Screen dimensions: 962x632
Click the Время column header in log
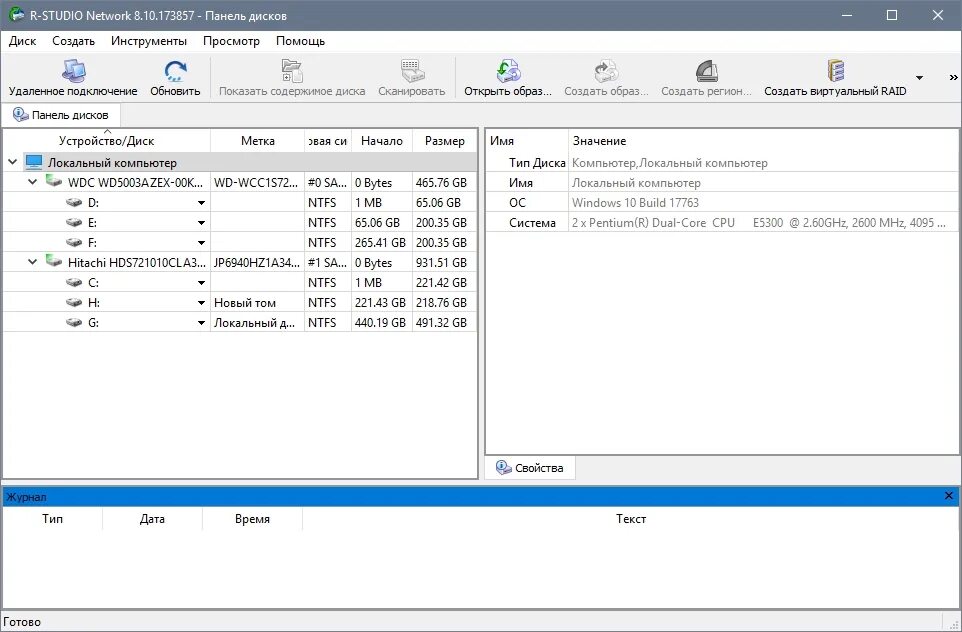coord(252,519)
